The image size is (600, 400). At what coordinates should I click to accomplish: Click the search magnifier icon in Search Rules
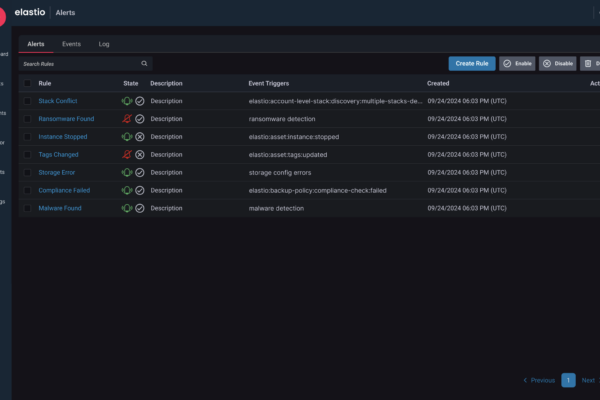[144, 63]
